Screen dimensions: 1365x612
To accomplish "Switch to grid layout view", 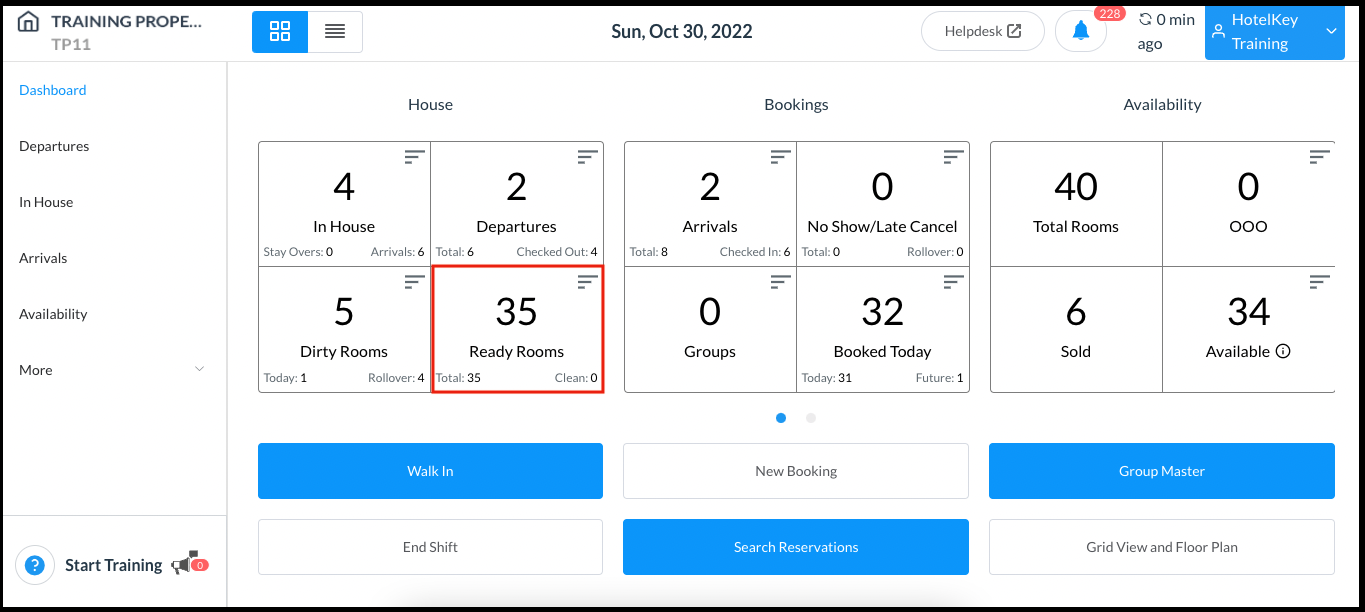I will tap(279, 31).
